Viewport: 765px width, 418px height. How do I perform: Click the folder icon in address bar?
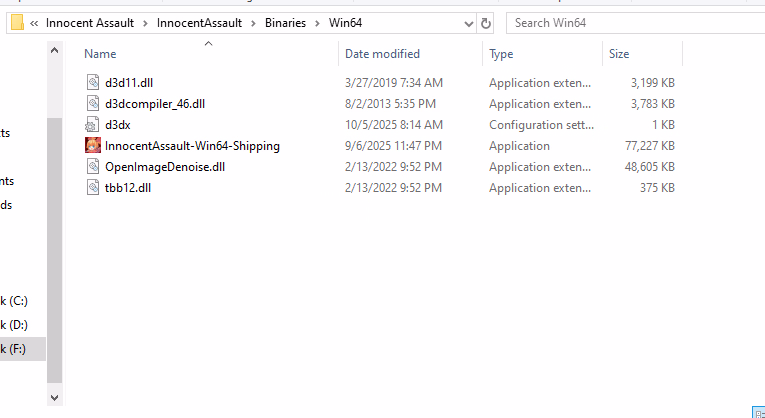[x=17, y=23]
